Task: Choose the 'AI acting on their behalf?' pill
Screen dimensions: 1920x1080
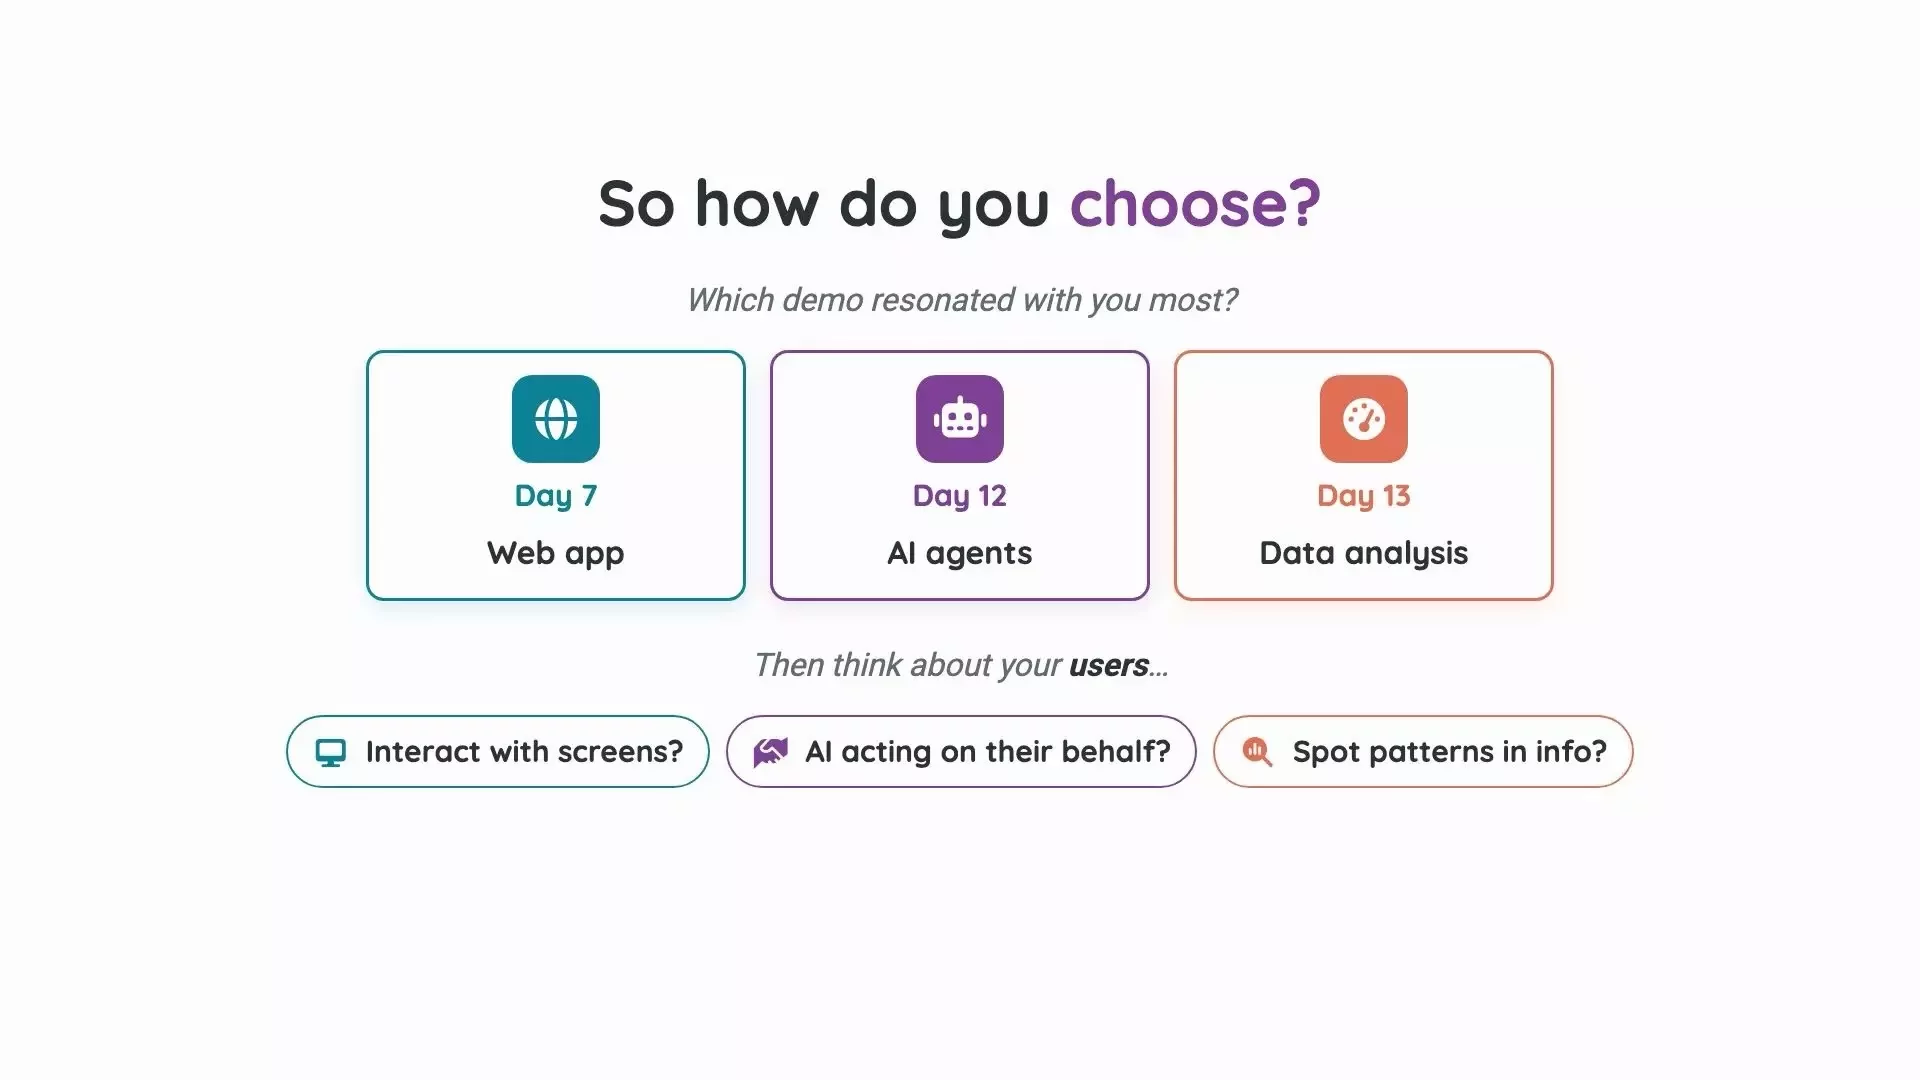Action: point(961,751)
